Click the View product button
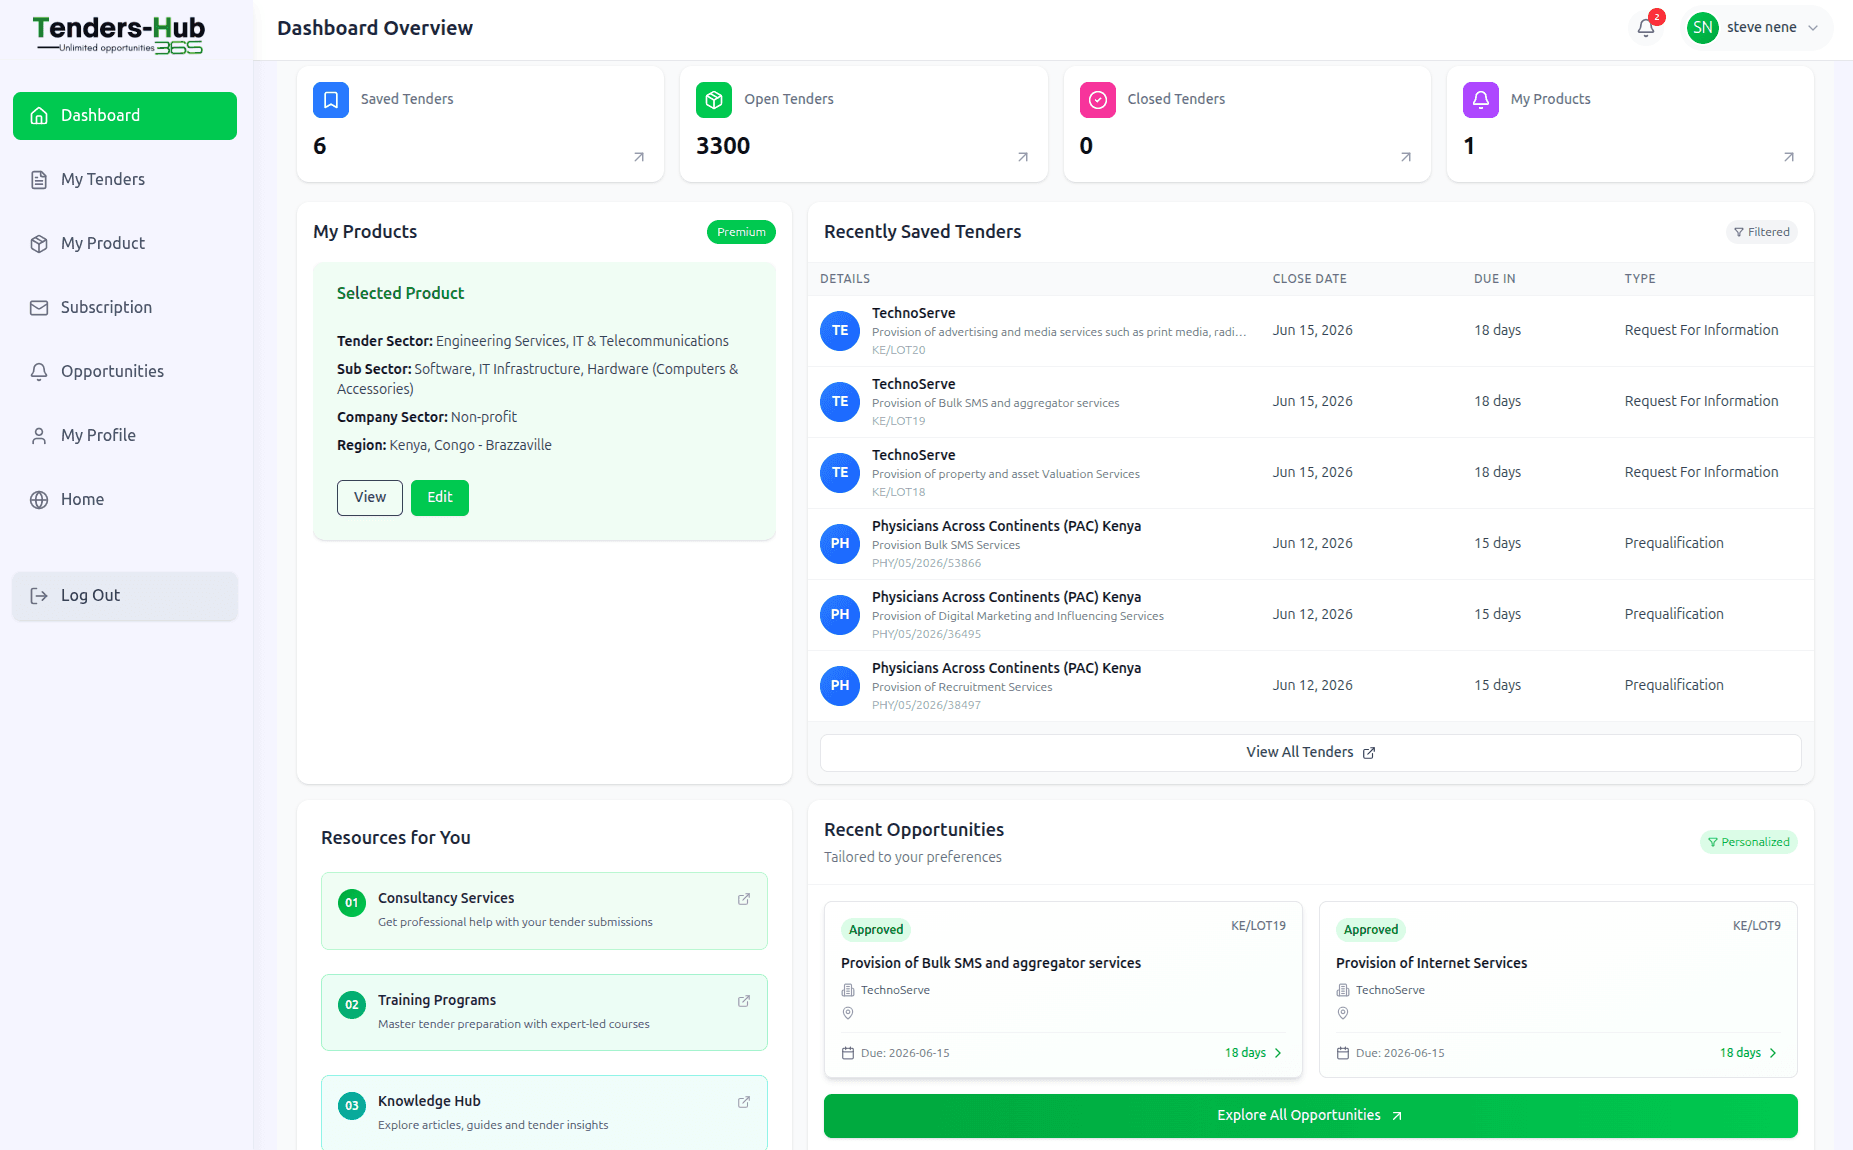This screenshot has height=1150, width=1853. point(370,498)
